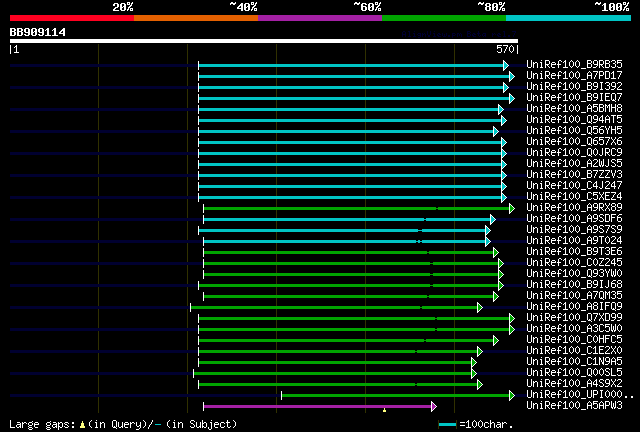Click the =100char. scale label
The image size is (640, 432).
pos(486,424)
